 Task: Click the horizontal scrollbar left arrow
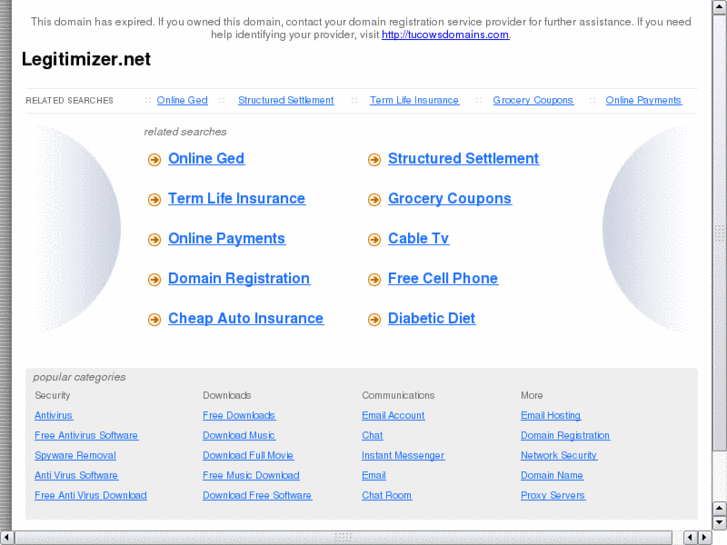[x=7, y=537]
